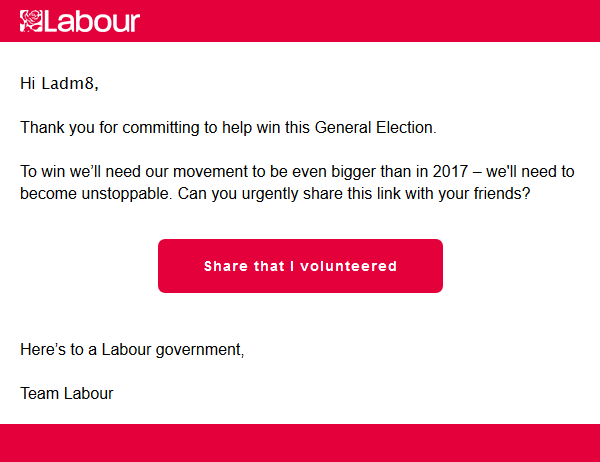Click the Labour rose logo icon
This screenshot has width=600, height=462.
31,21
